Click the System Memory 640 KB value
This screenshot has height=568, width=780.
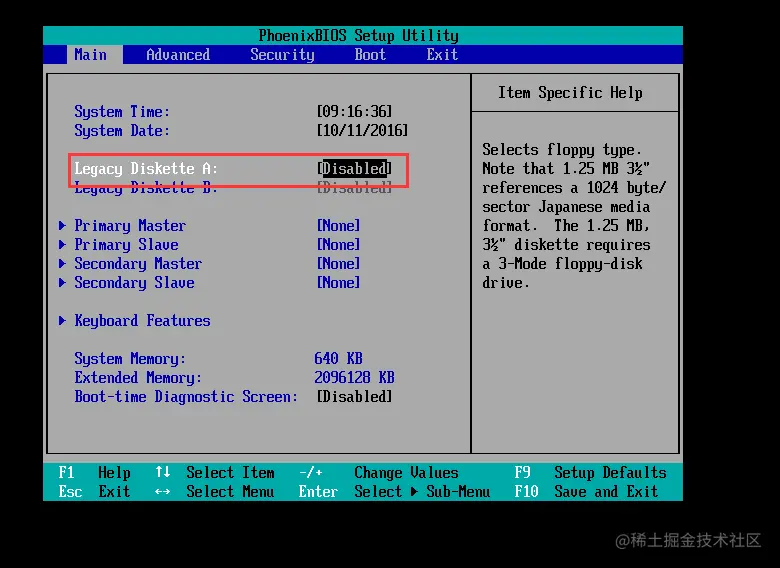(x=338, y=358)
